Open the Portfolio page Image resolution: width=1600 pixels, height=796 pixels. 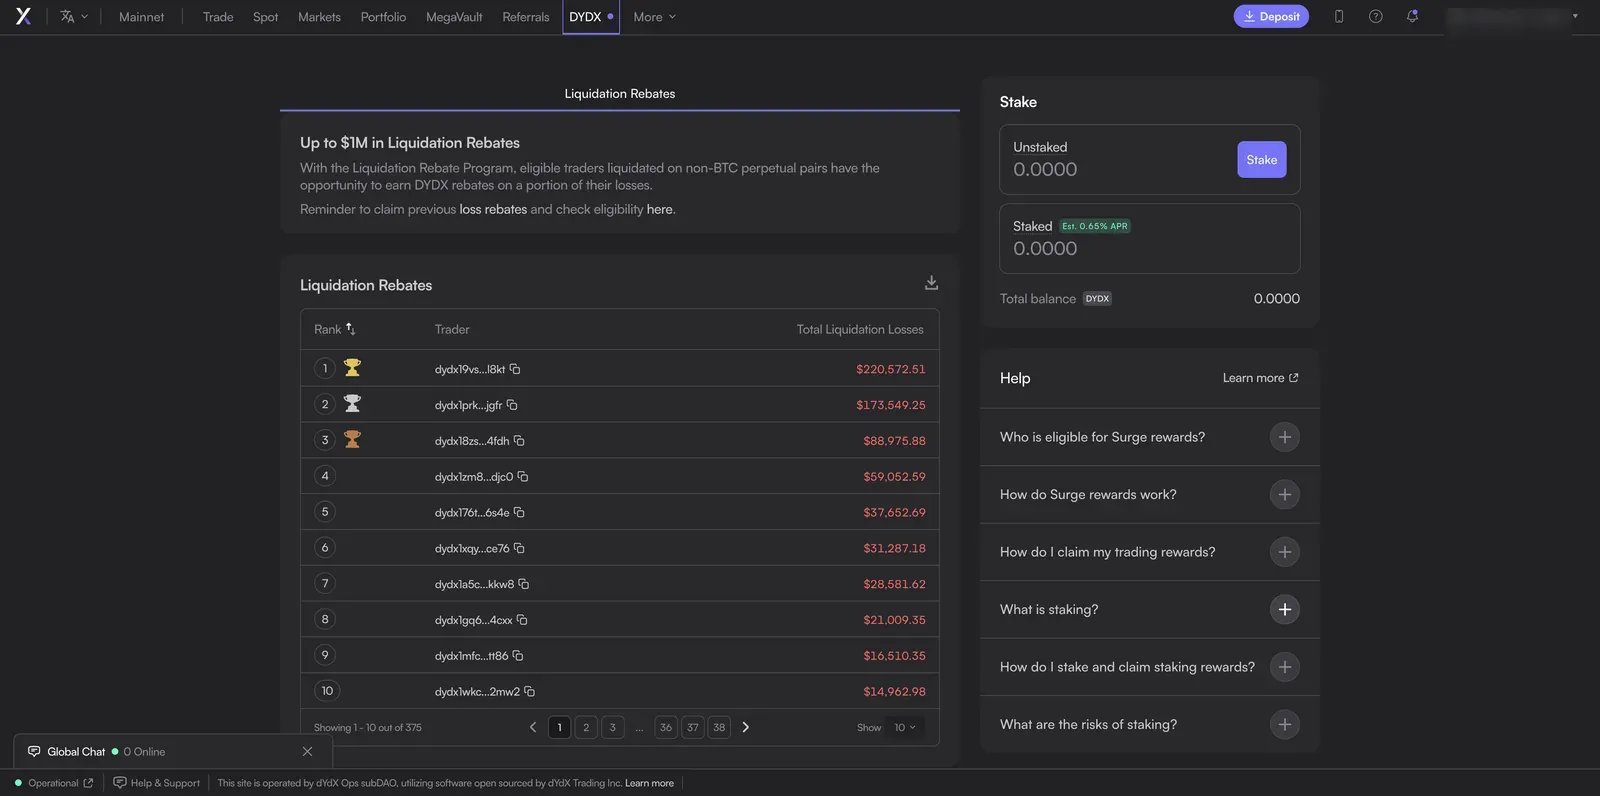coord(383,17)
